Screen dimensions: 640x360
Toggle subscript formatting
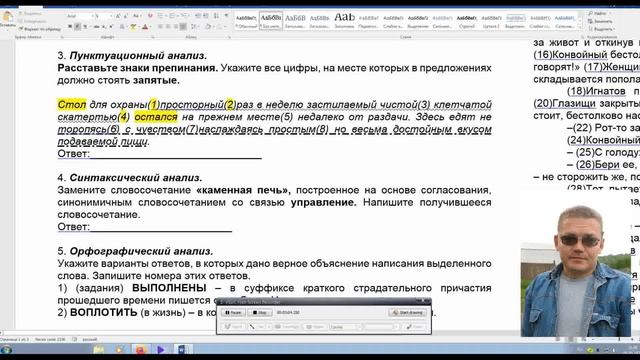tap(104, 27)
